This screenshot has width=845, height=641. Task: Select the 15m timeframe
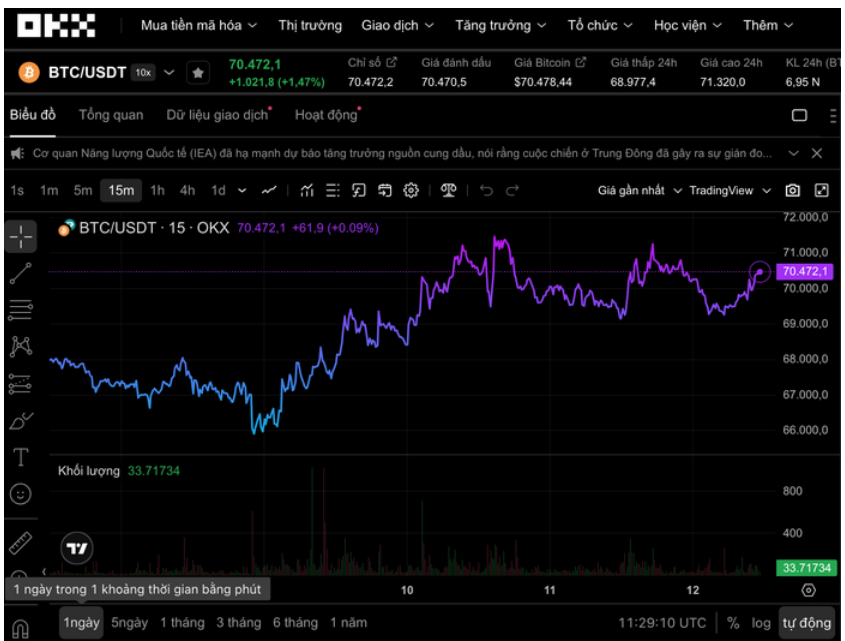tap(121, 190)
